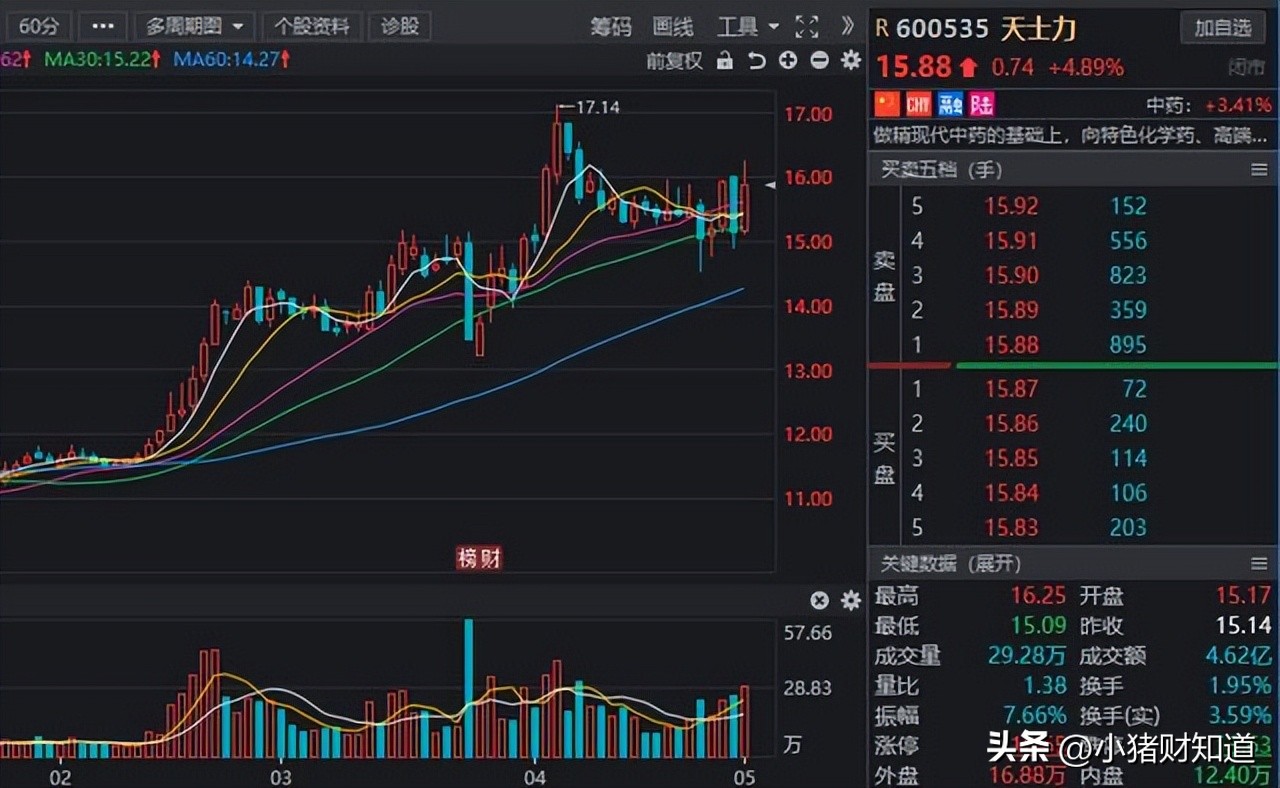Remove the volume indicator with the ⊗ icon
Image resolution: width=1280 pixels, height=788 pixels.
(819, 600)
